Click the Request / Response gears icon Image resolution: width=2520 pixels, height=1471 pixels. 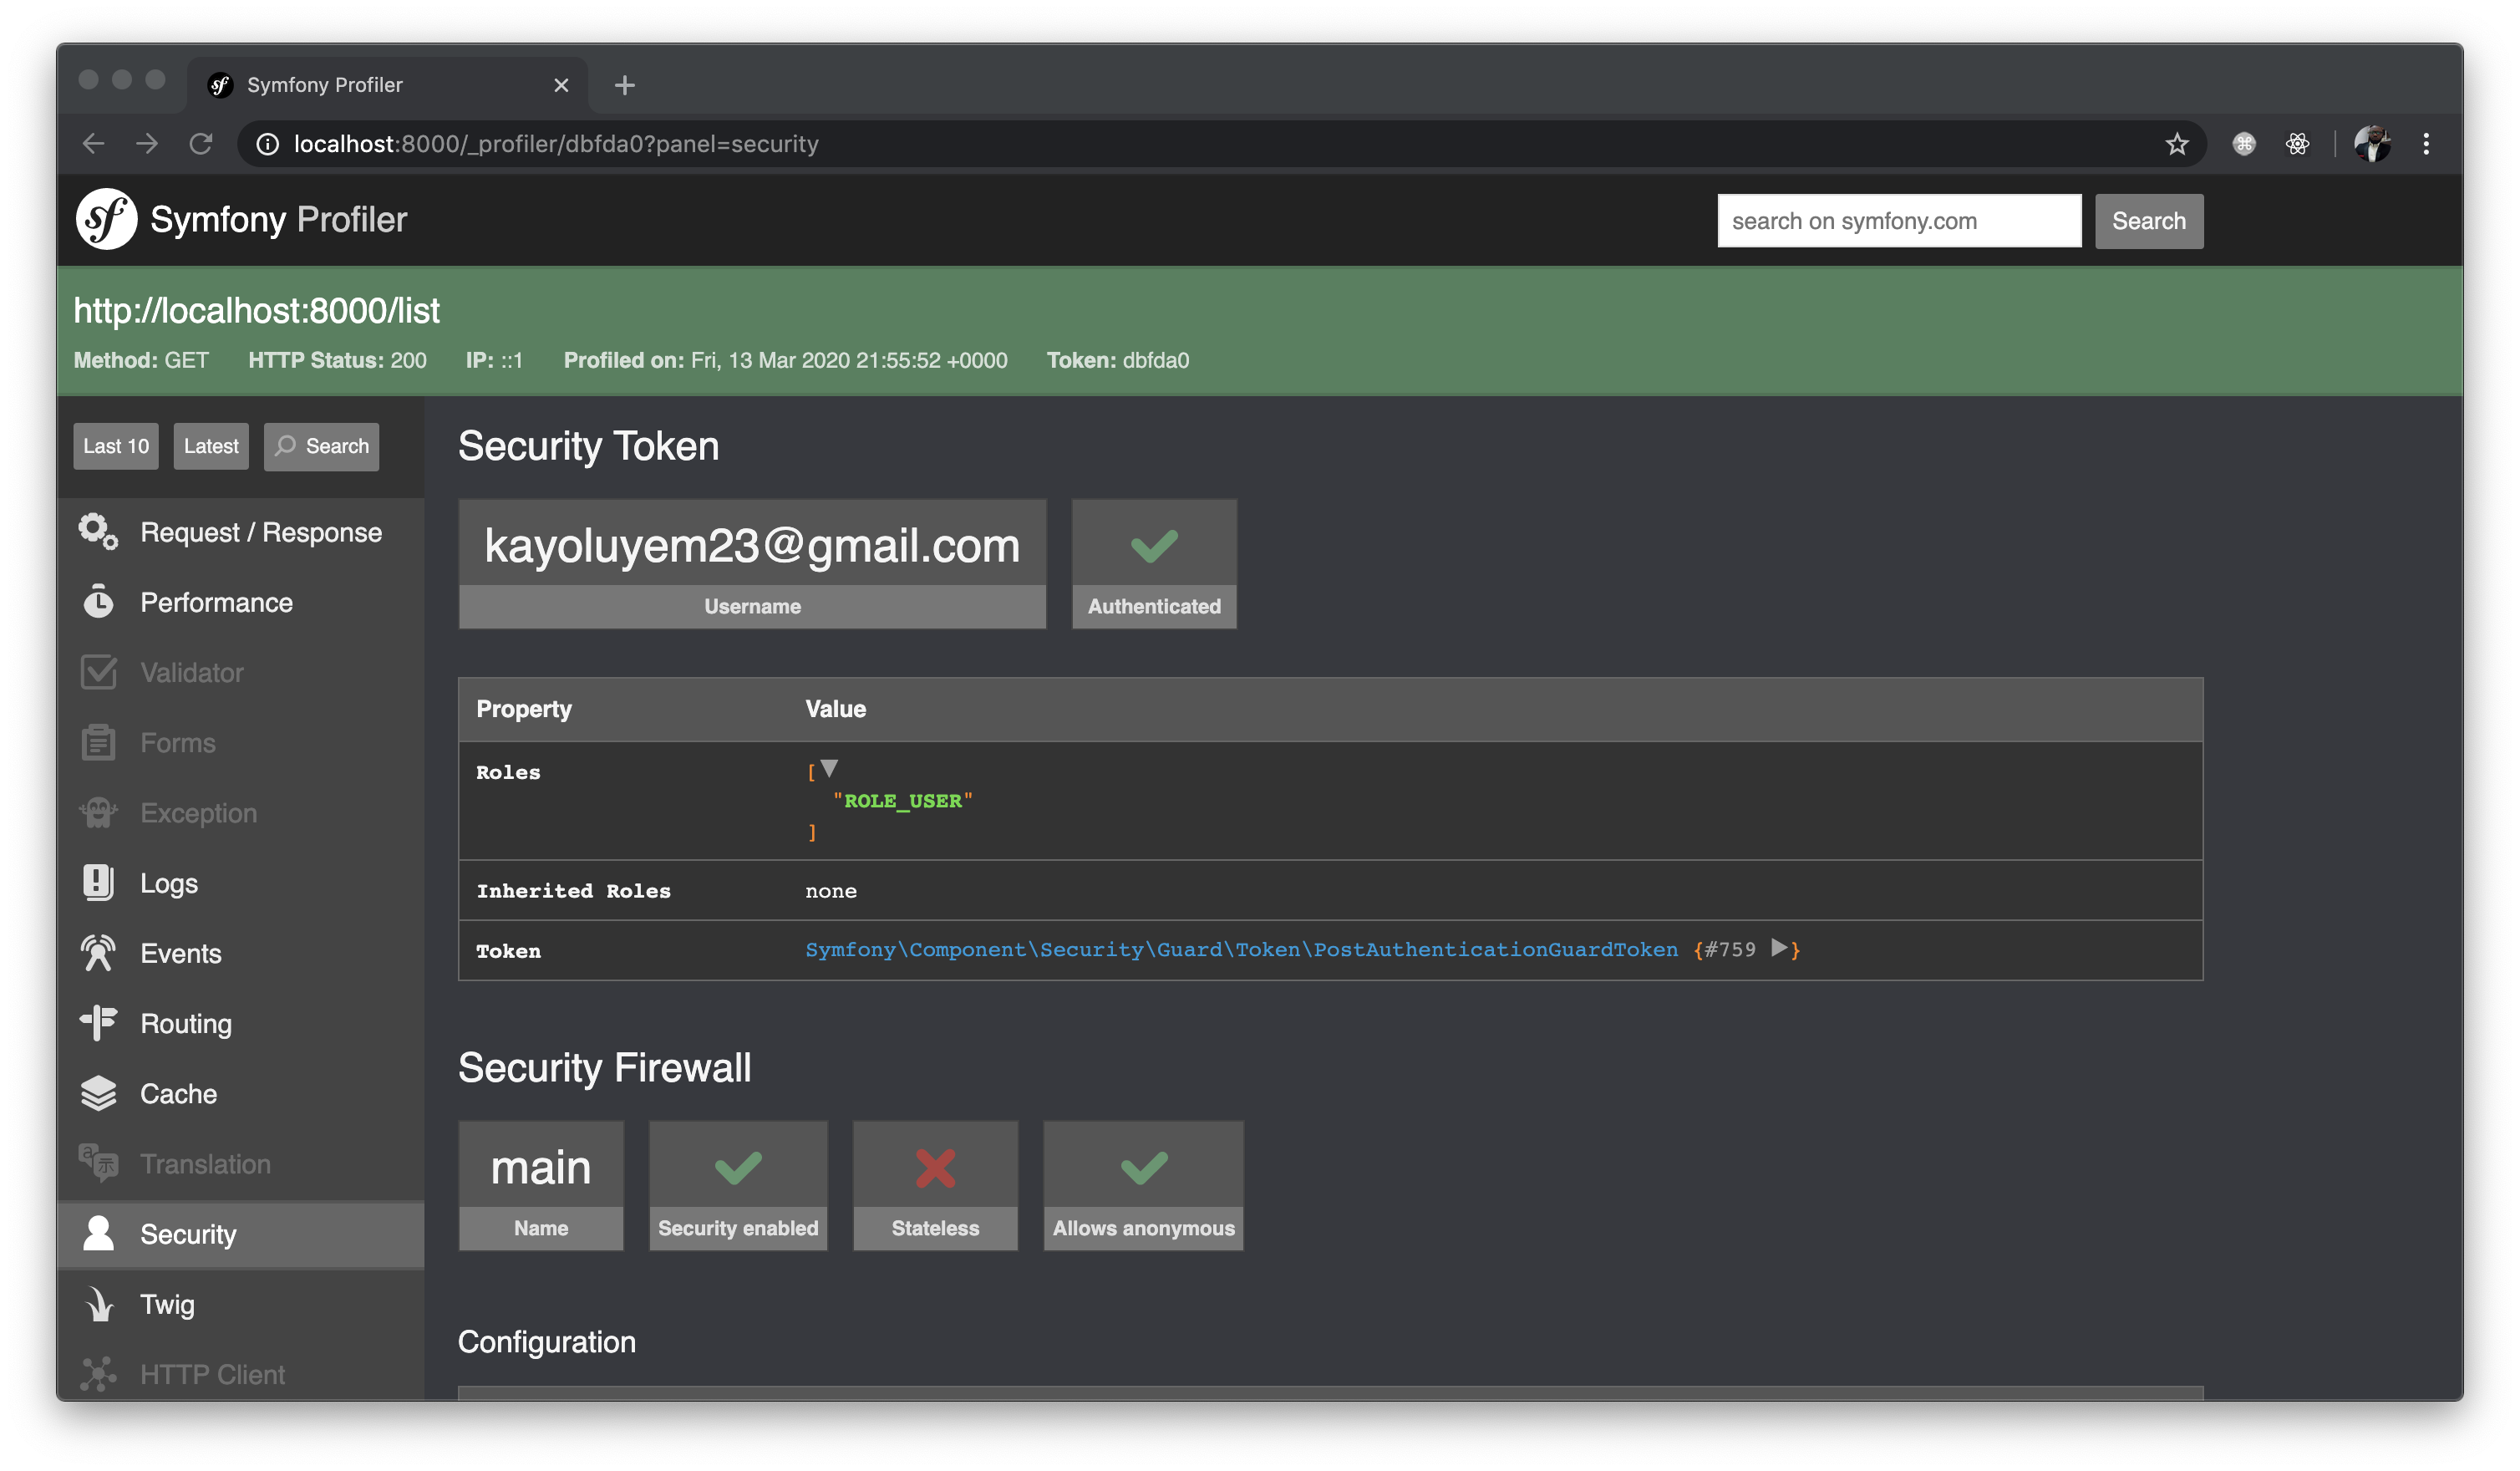(x=98, y=531)
